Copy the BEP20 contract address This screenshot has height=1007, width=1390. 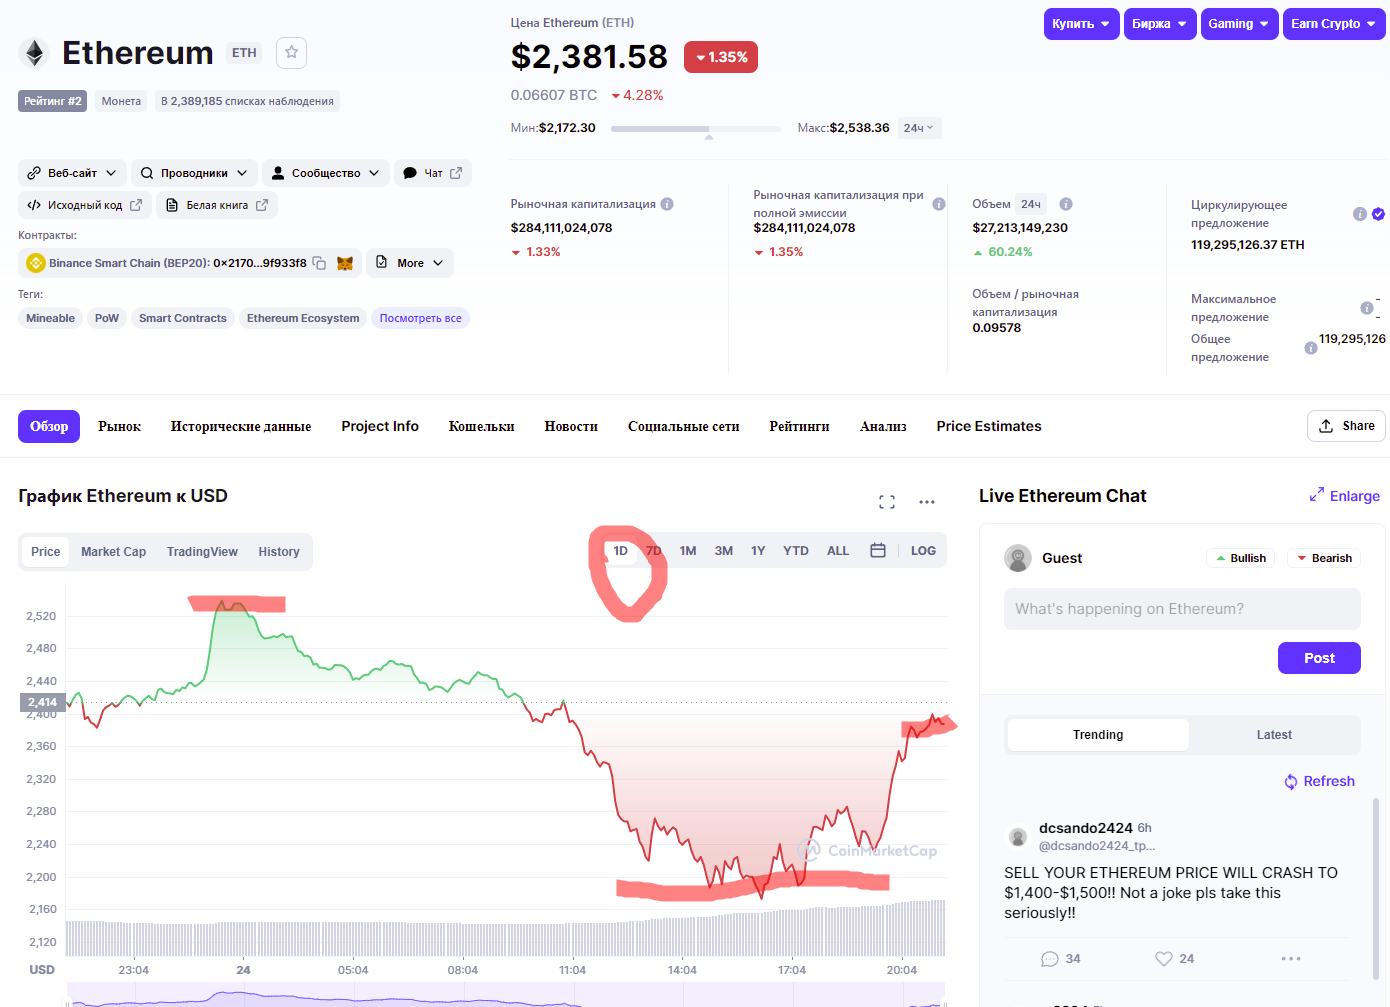[x=319, y=263]
